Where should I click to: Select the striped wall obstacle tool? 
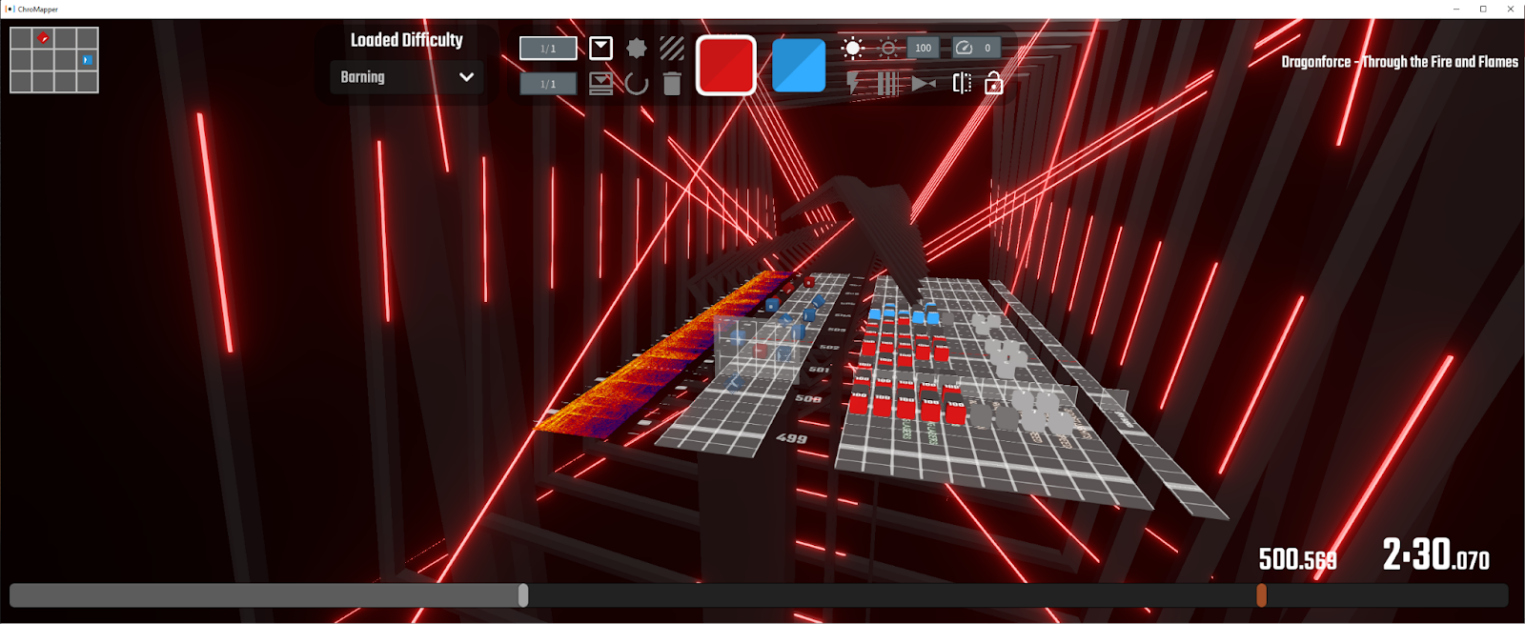click(672, 48)
